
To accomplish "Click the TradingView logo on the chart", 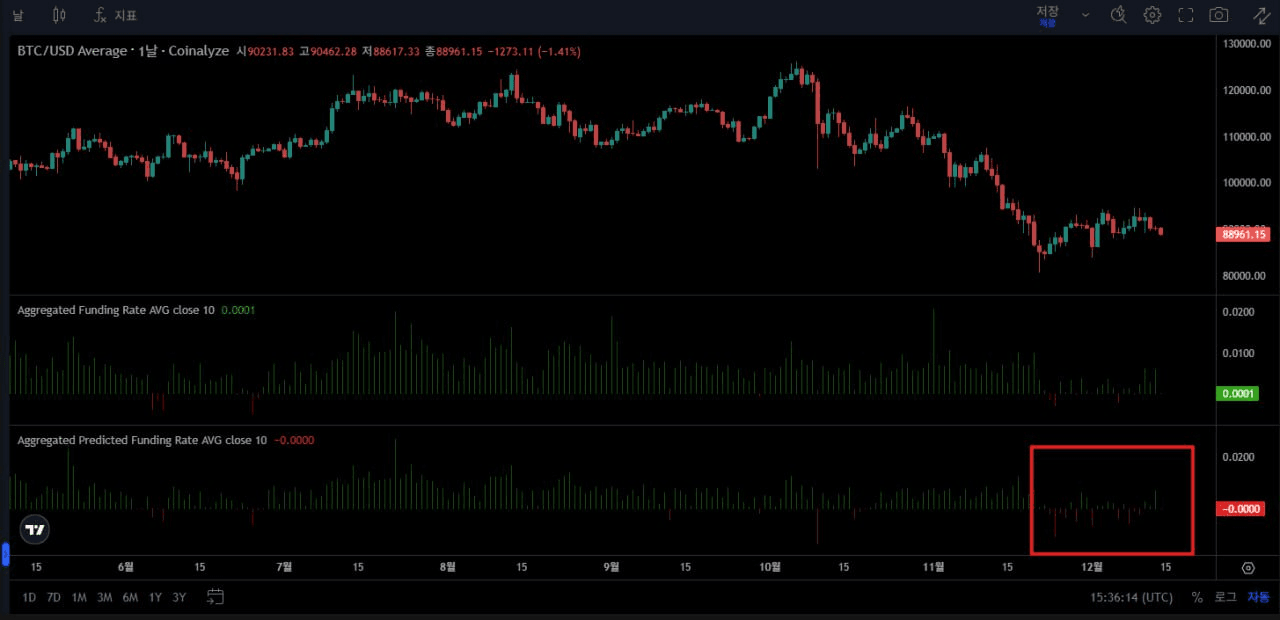I will (x=34, y=529).
